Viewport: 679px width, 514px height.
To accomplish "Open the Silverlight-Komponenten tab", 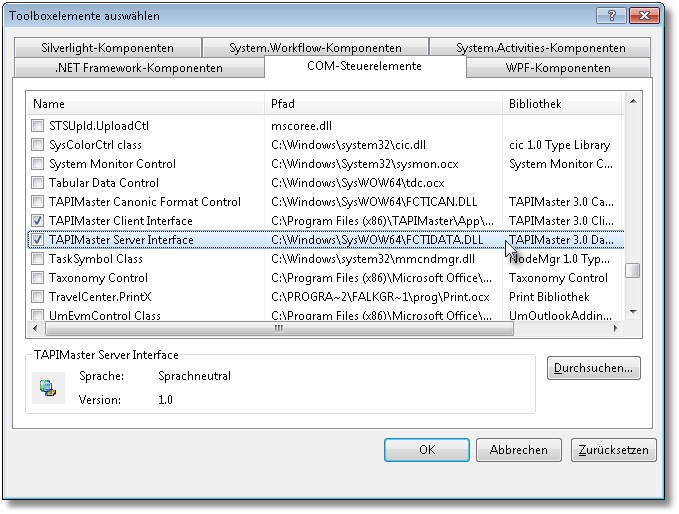I will 107,48.
